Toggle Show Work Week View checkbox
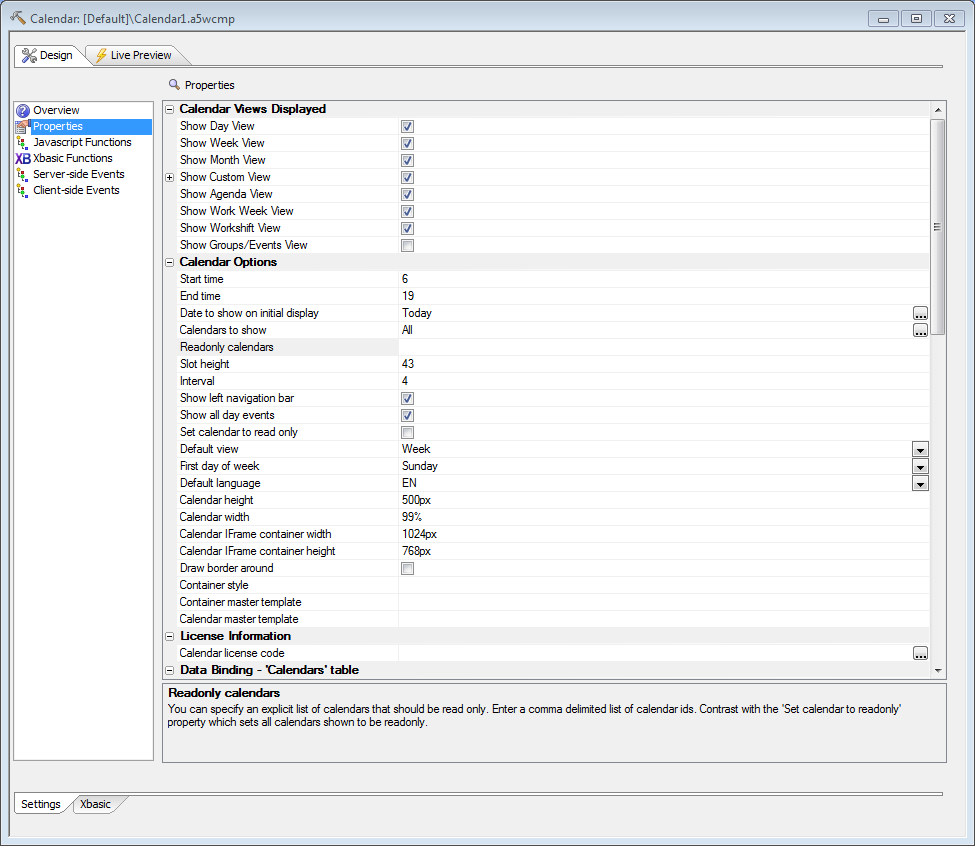 (407, 211)
